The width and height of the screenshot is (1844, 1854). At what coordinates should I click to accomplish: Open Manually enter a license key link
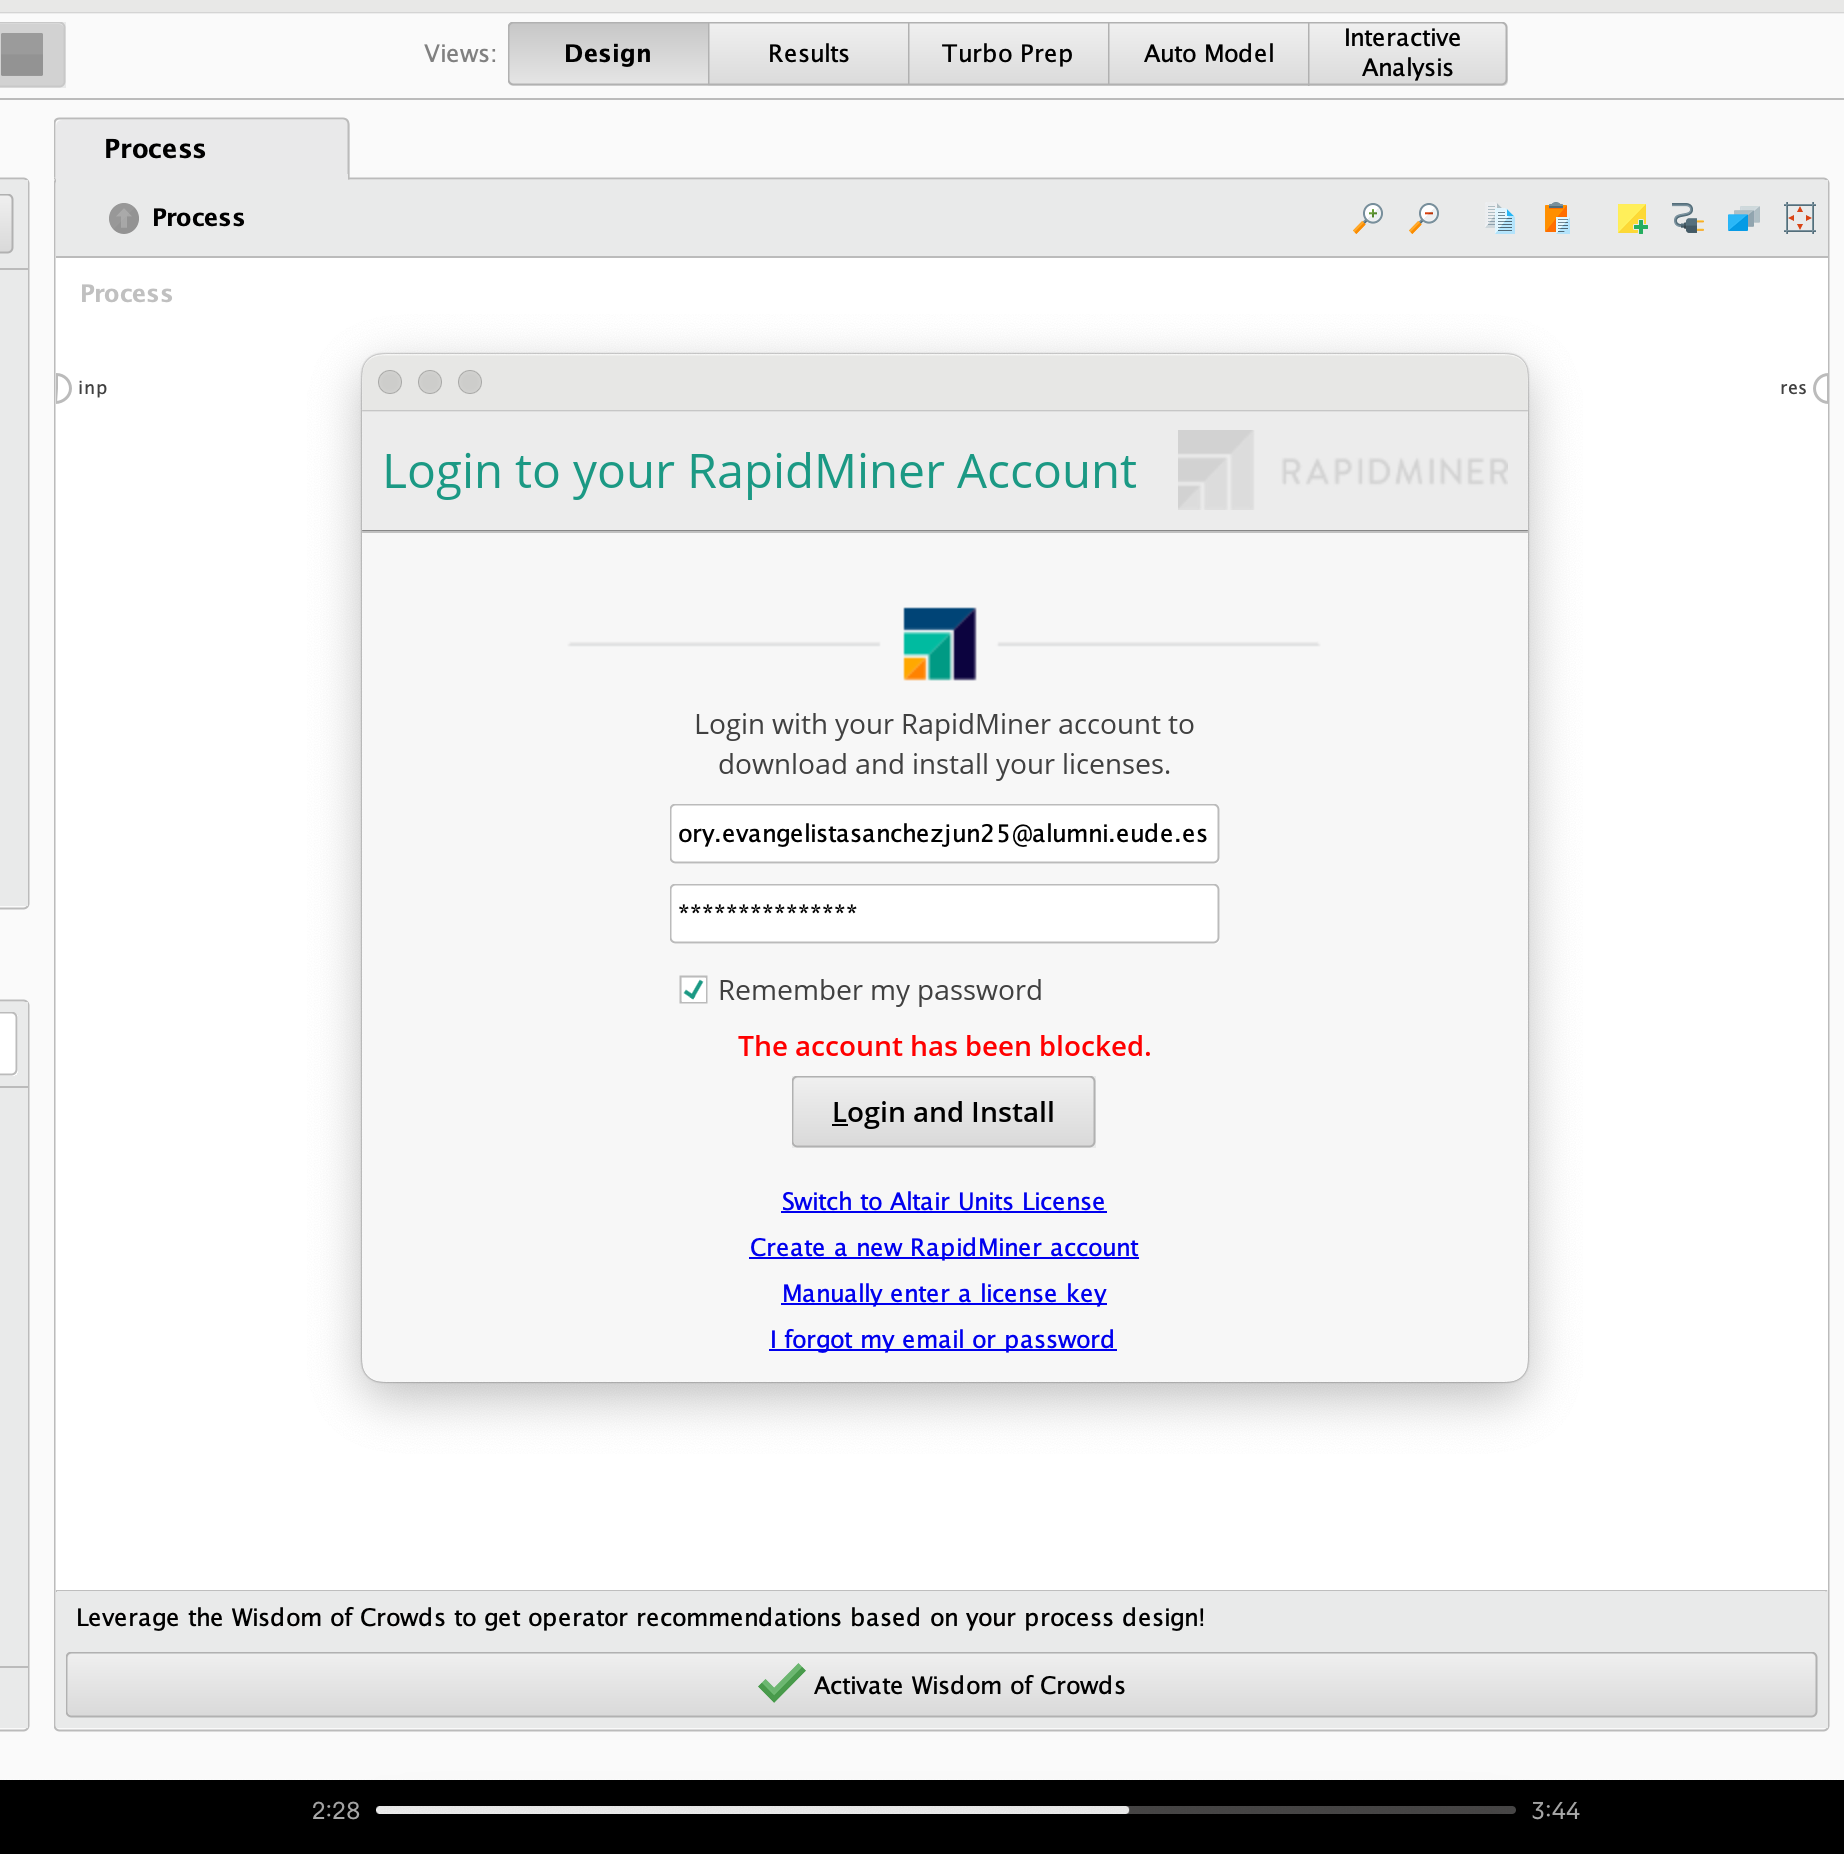943,1293
